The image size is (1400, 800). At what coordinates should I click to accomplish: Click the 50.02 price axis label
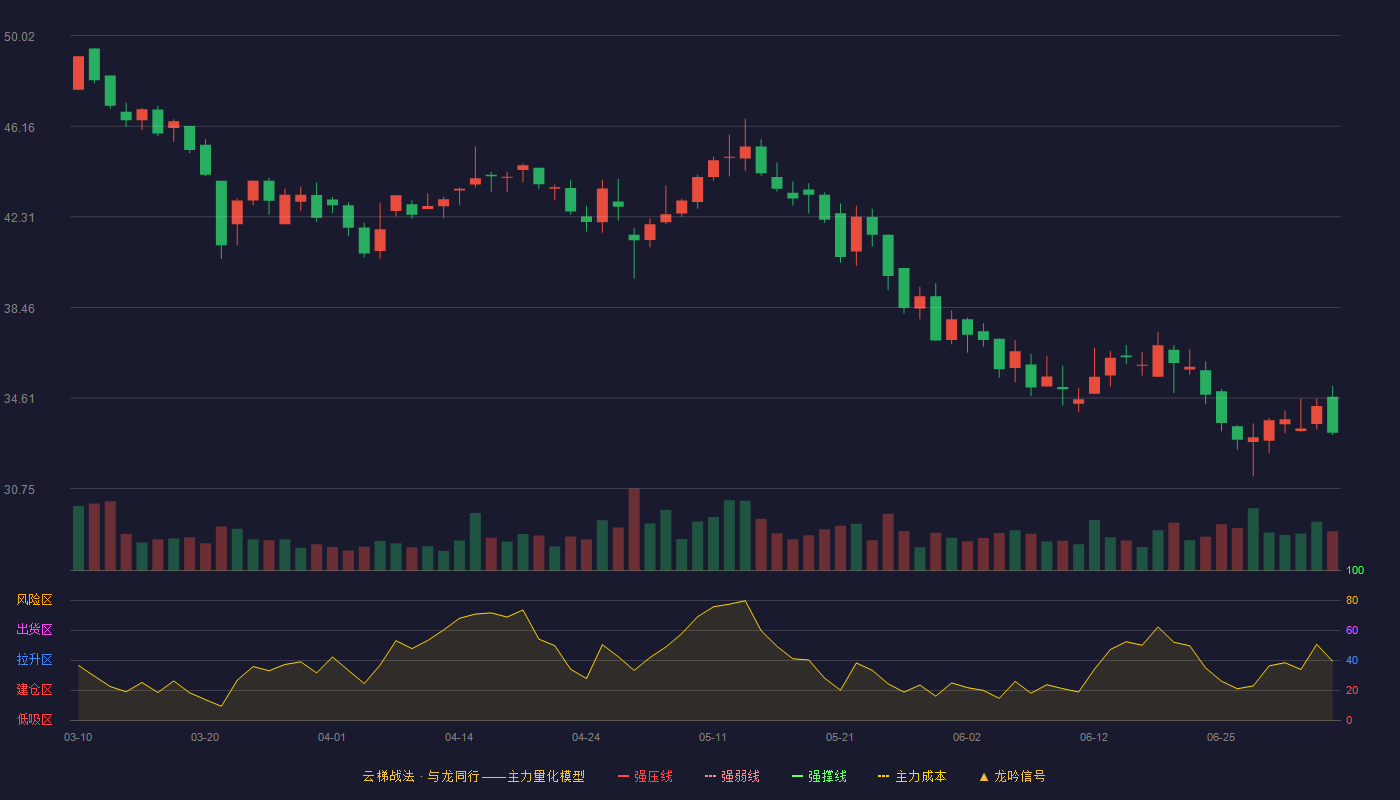tap(20, 37)
